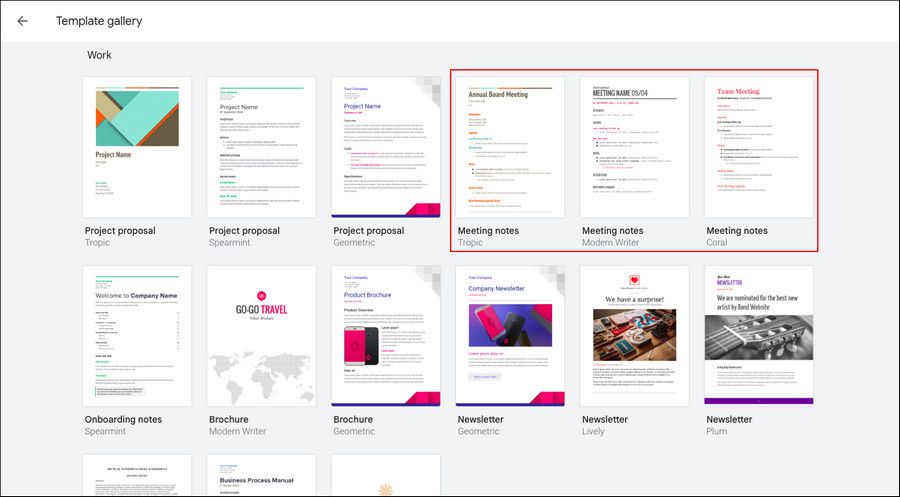This screenshot has height=497, width=900.
Task: Open the Project proposal Tropic template thumbnail
Action: pyautogui.click(x=137, y=147)
